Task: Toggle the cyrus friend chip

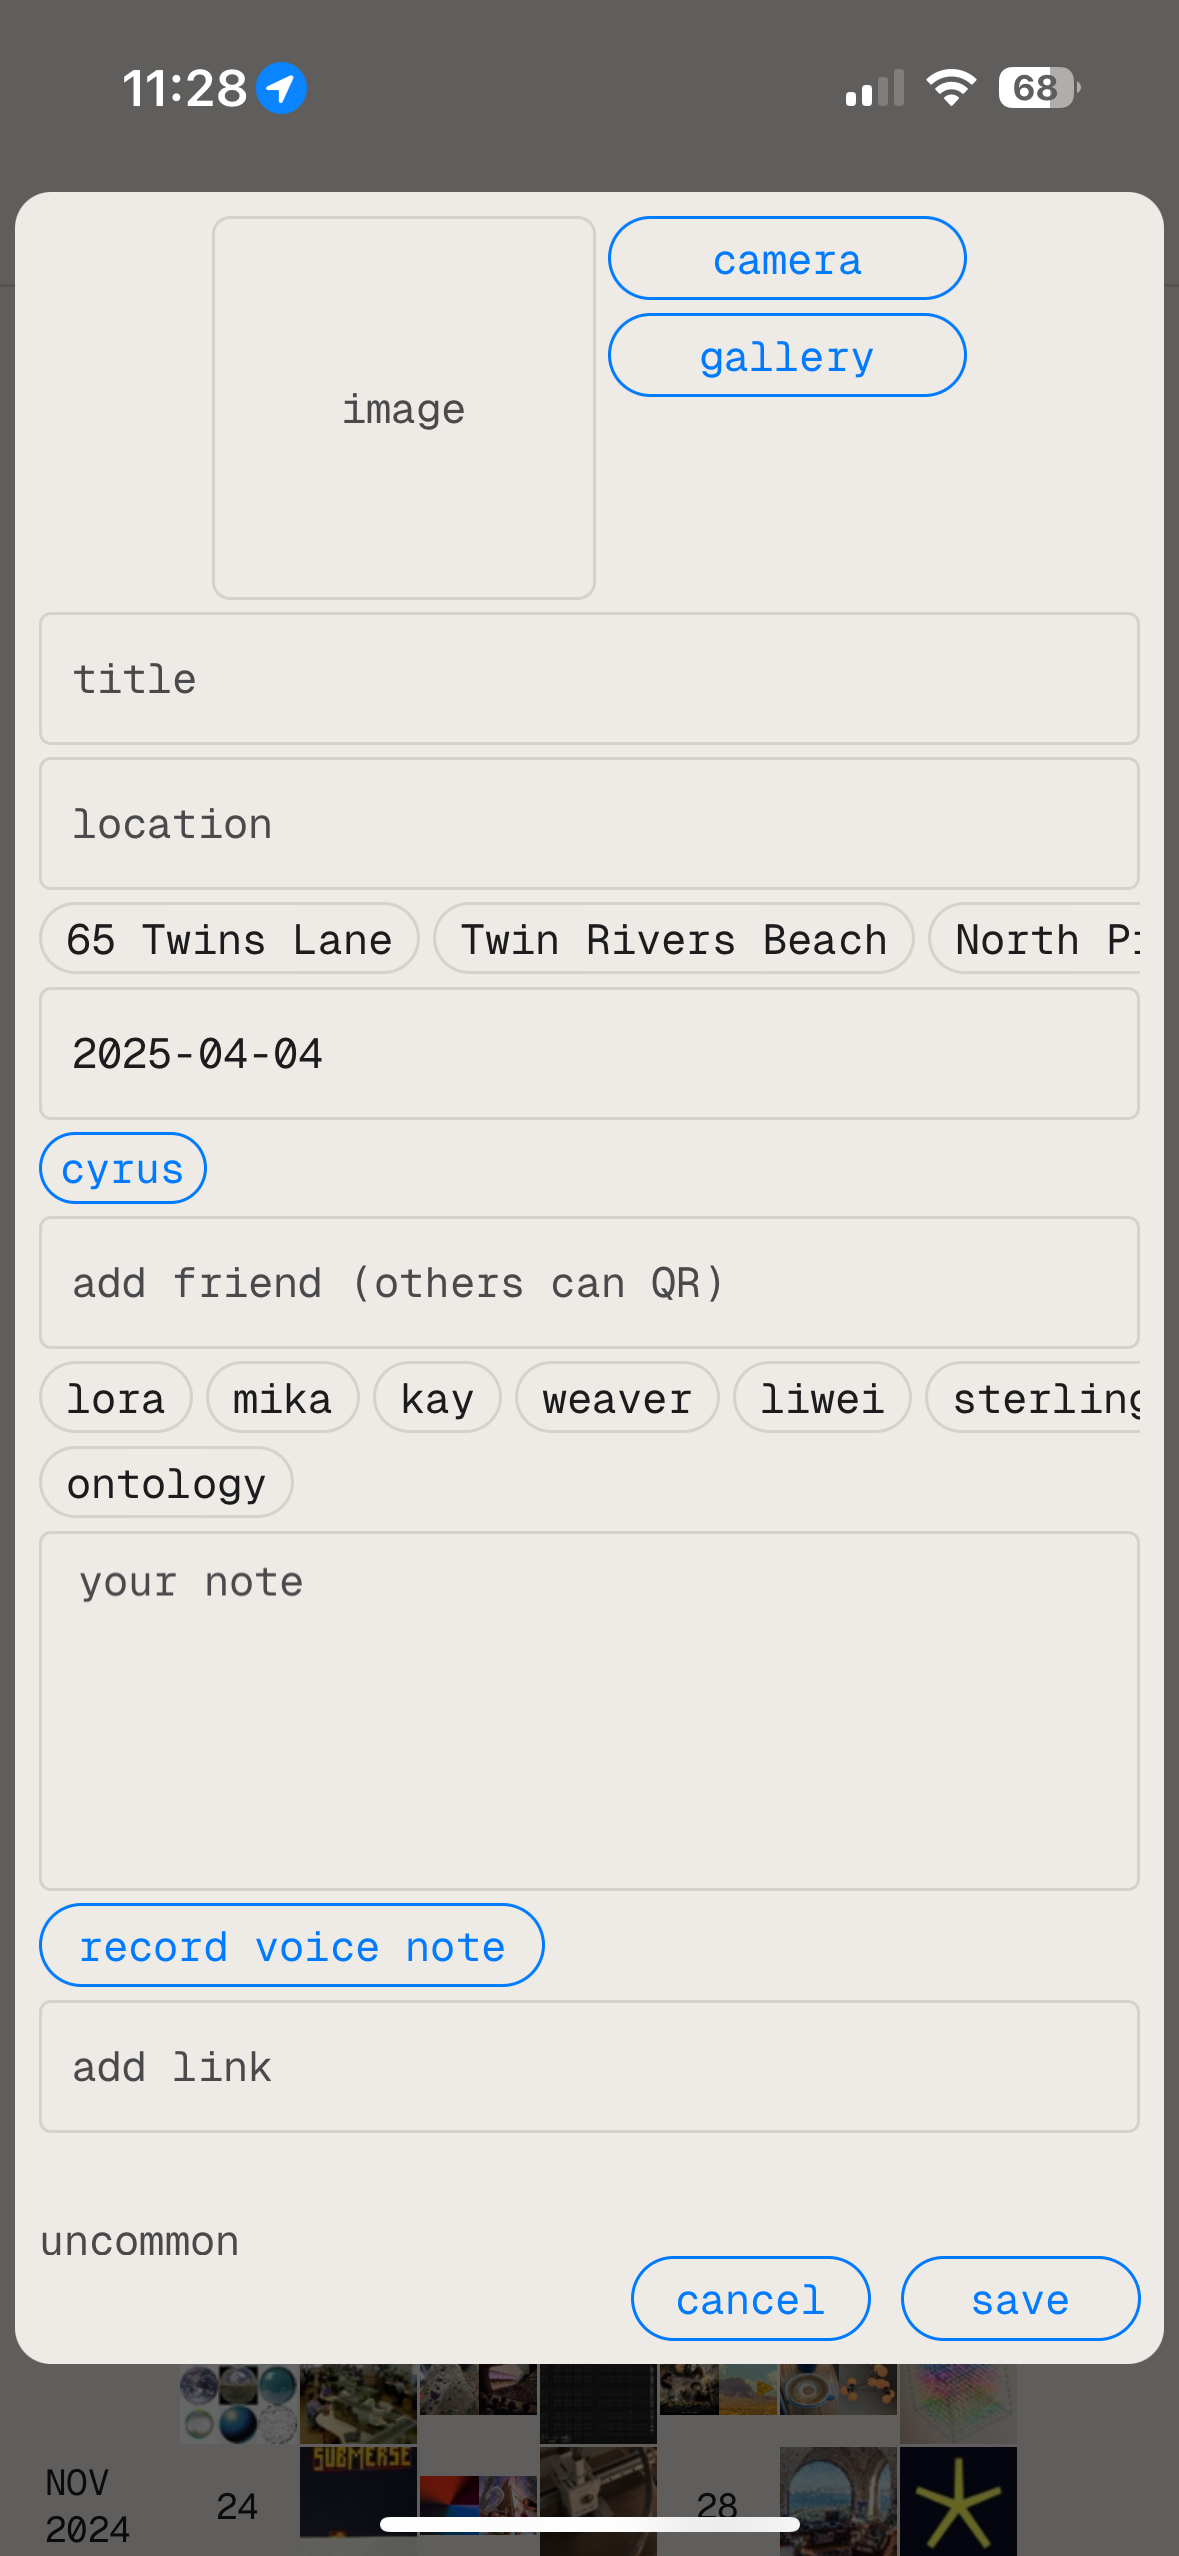Action: [123, 1168]
